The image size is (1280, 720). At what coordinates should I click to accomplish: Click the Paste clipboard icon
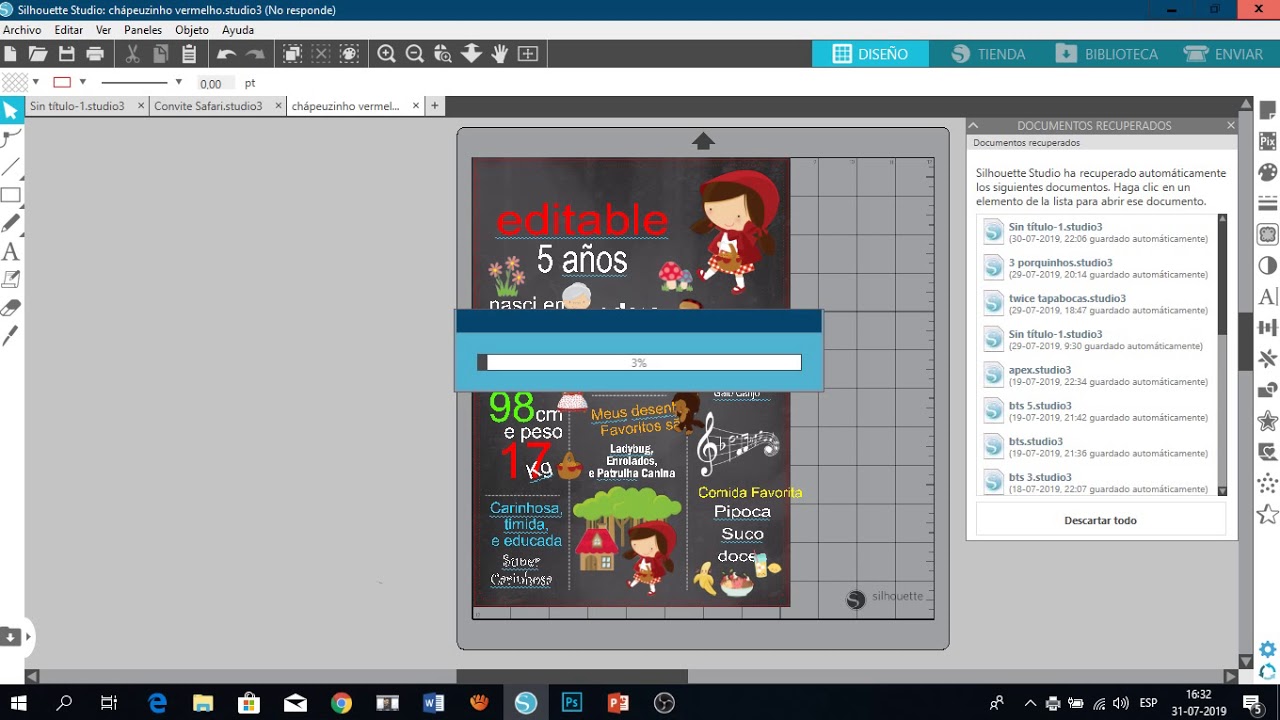point(188,54)
